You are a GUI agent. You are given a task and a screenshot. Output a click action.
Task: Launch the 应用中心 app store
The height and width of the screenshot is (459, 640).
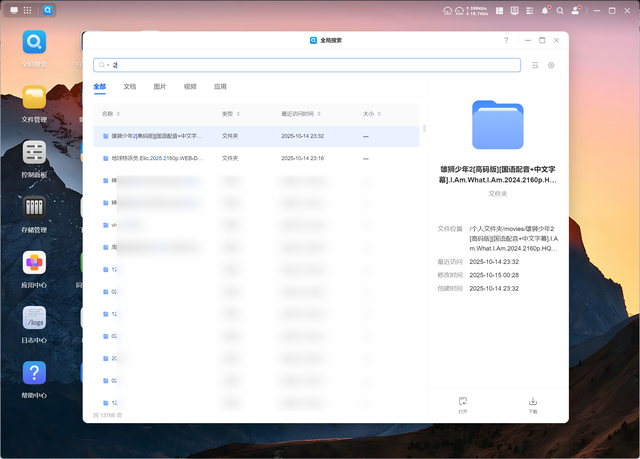pyautogui.click(x=34, y=263)
